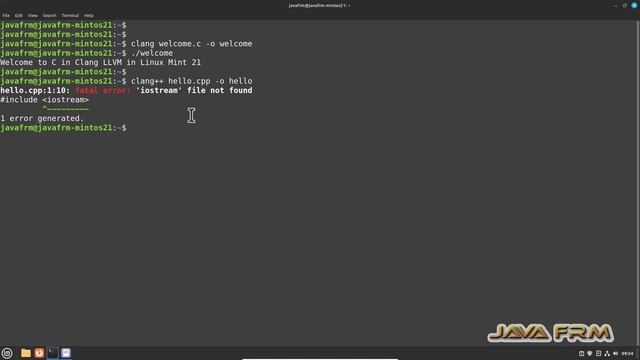This screenshot has width=640, height=360.
Task: Maximize the terminal window
Action: (x=624, y=5)
